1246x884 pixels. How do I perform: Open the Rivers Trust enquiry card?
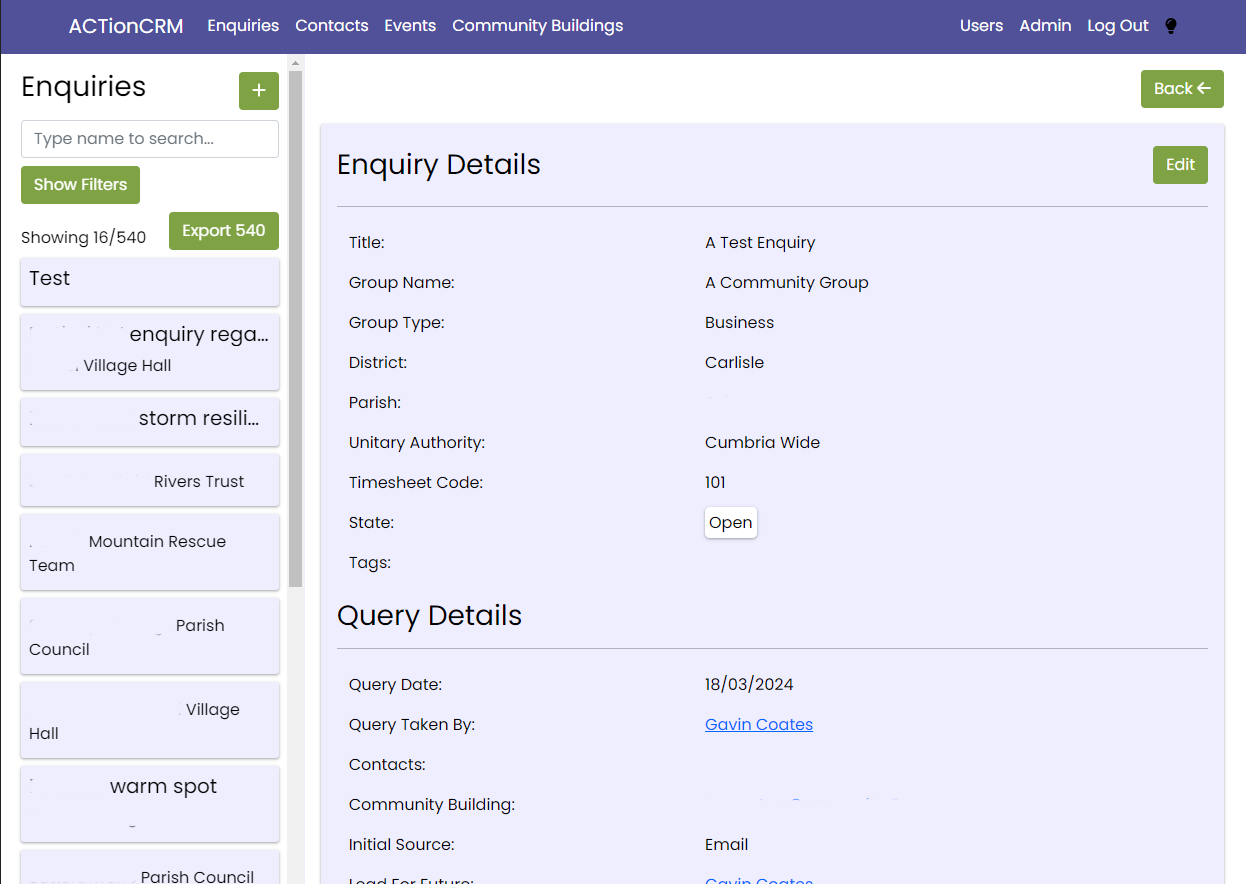click(x=150, y=481)
